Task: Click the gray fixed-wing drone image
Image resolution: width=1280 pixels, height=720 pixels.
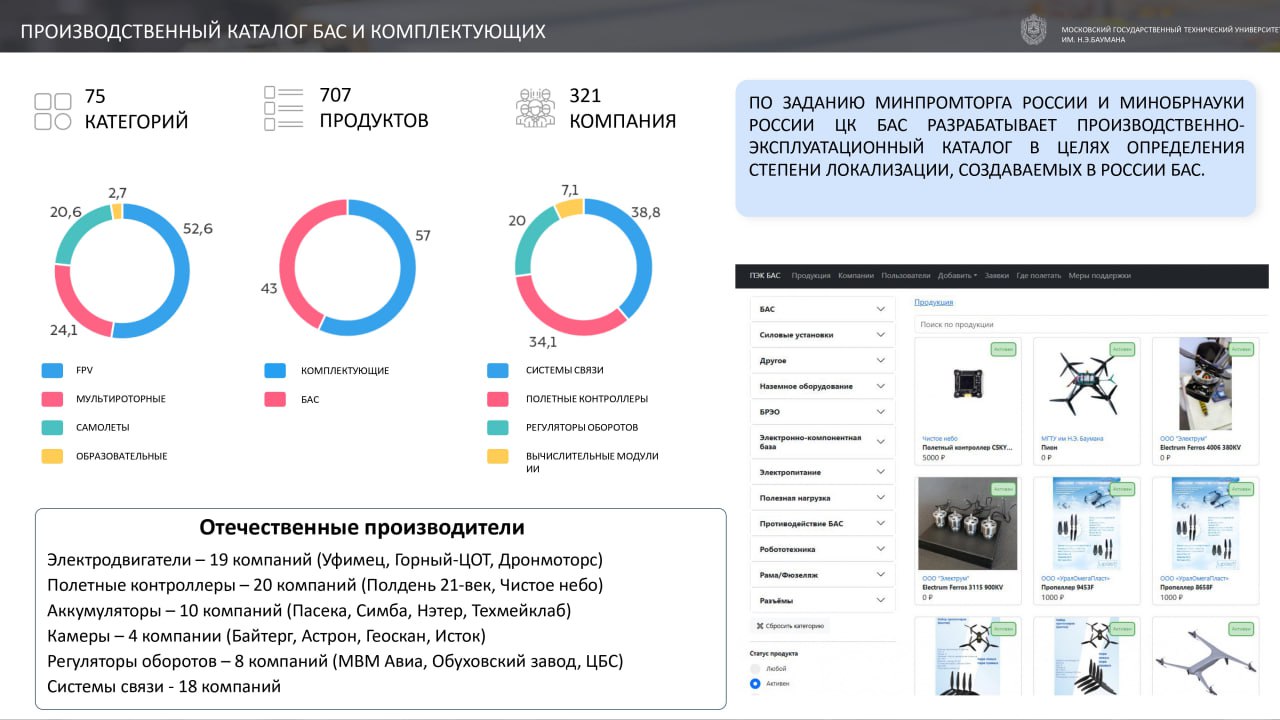Action: (1206, 660)
